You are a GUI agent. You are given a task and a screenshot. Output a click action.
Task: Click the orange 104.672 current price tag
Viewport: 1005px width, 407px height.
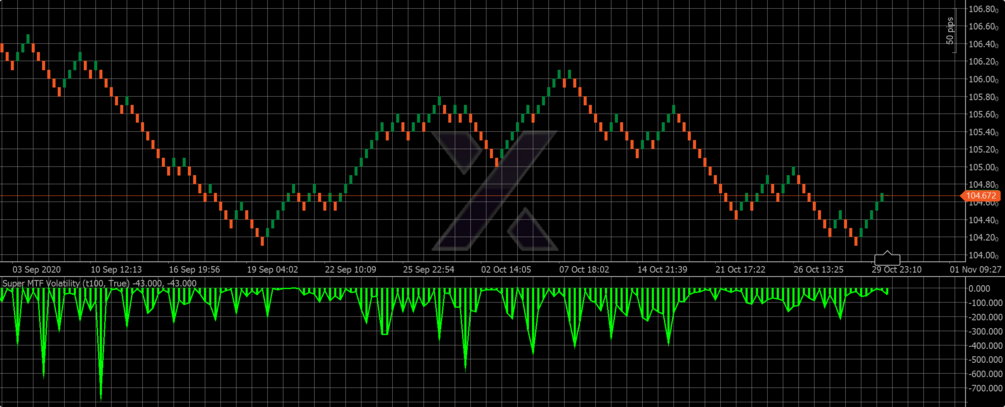pos(980,195)
